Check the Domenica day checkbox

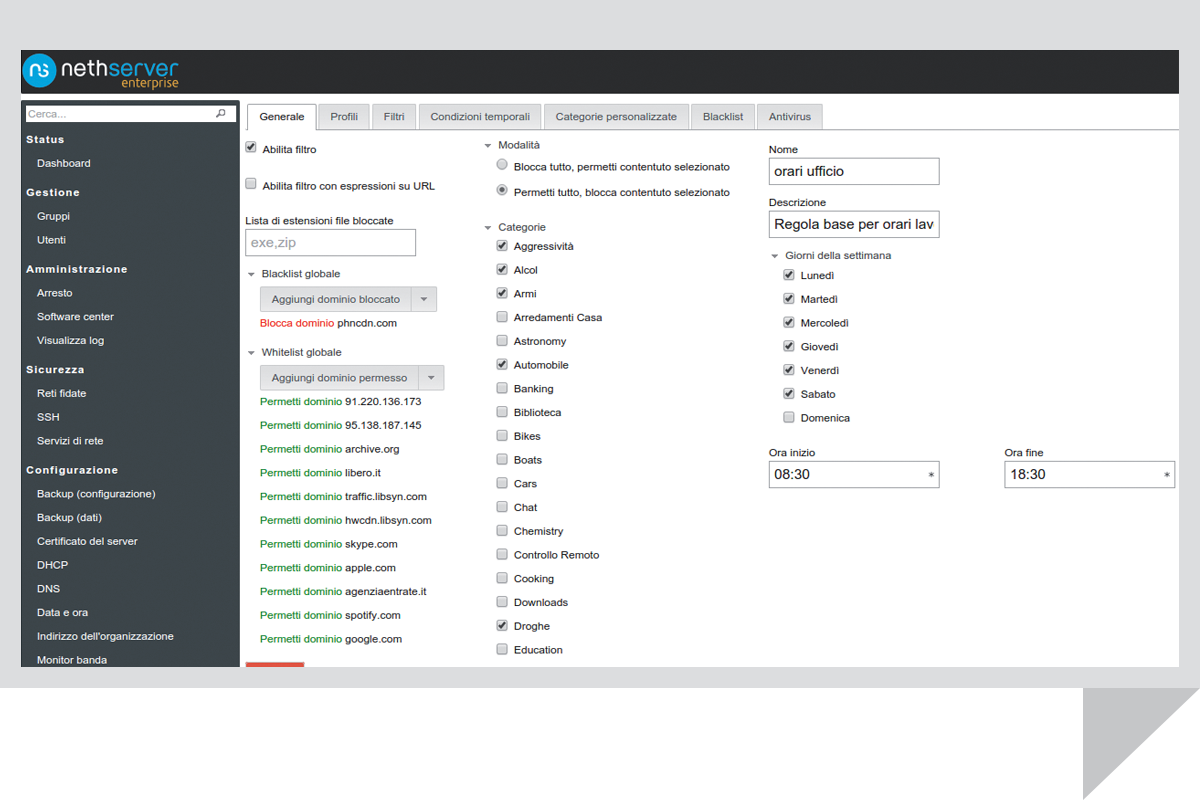(789, 418)
